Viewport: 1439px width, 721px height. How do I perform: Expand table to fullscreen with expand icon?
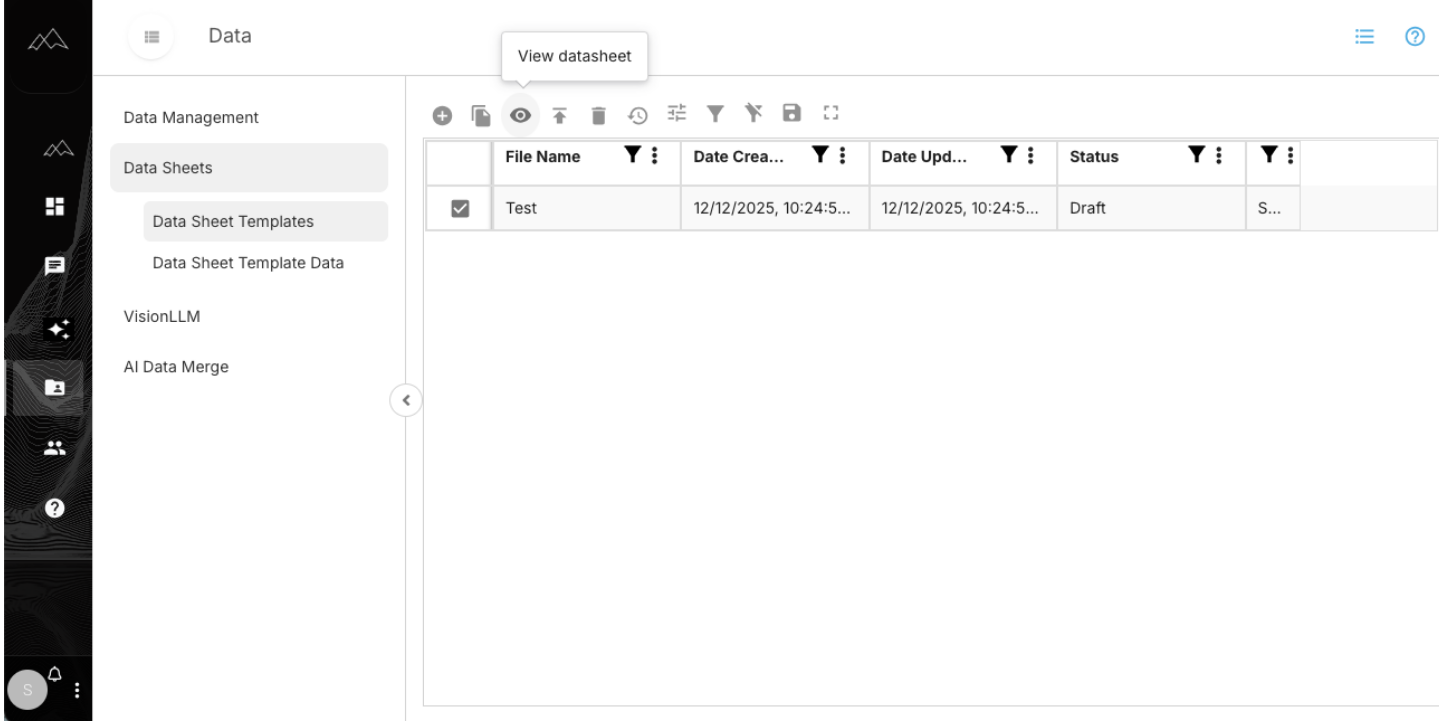point(830,113)
